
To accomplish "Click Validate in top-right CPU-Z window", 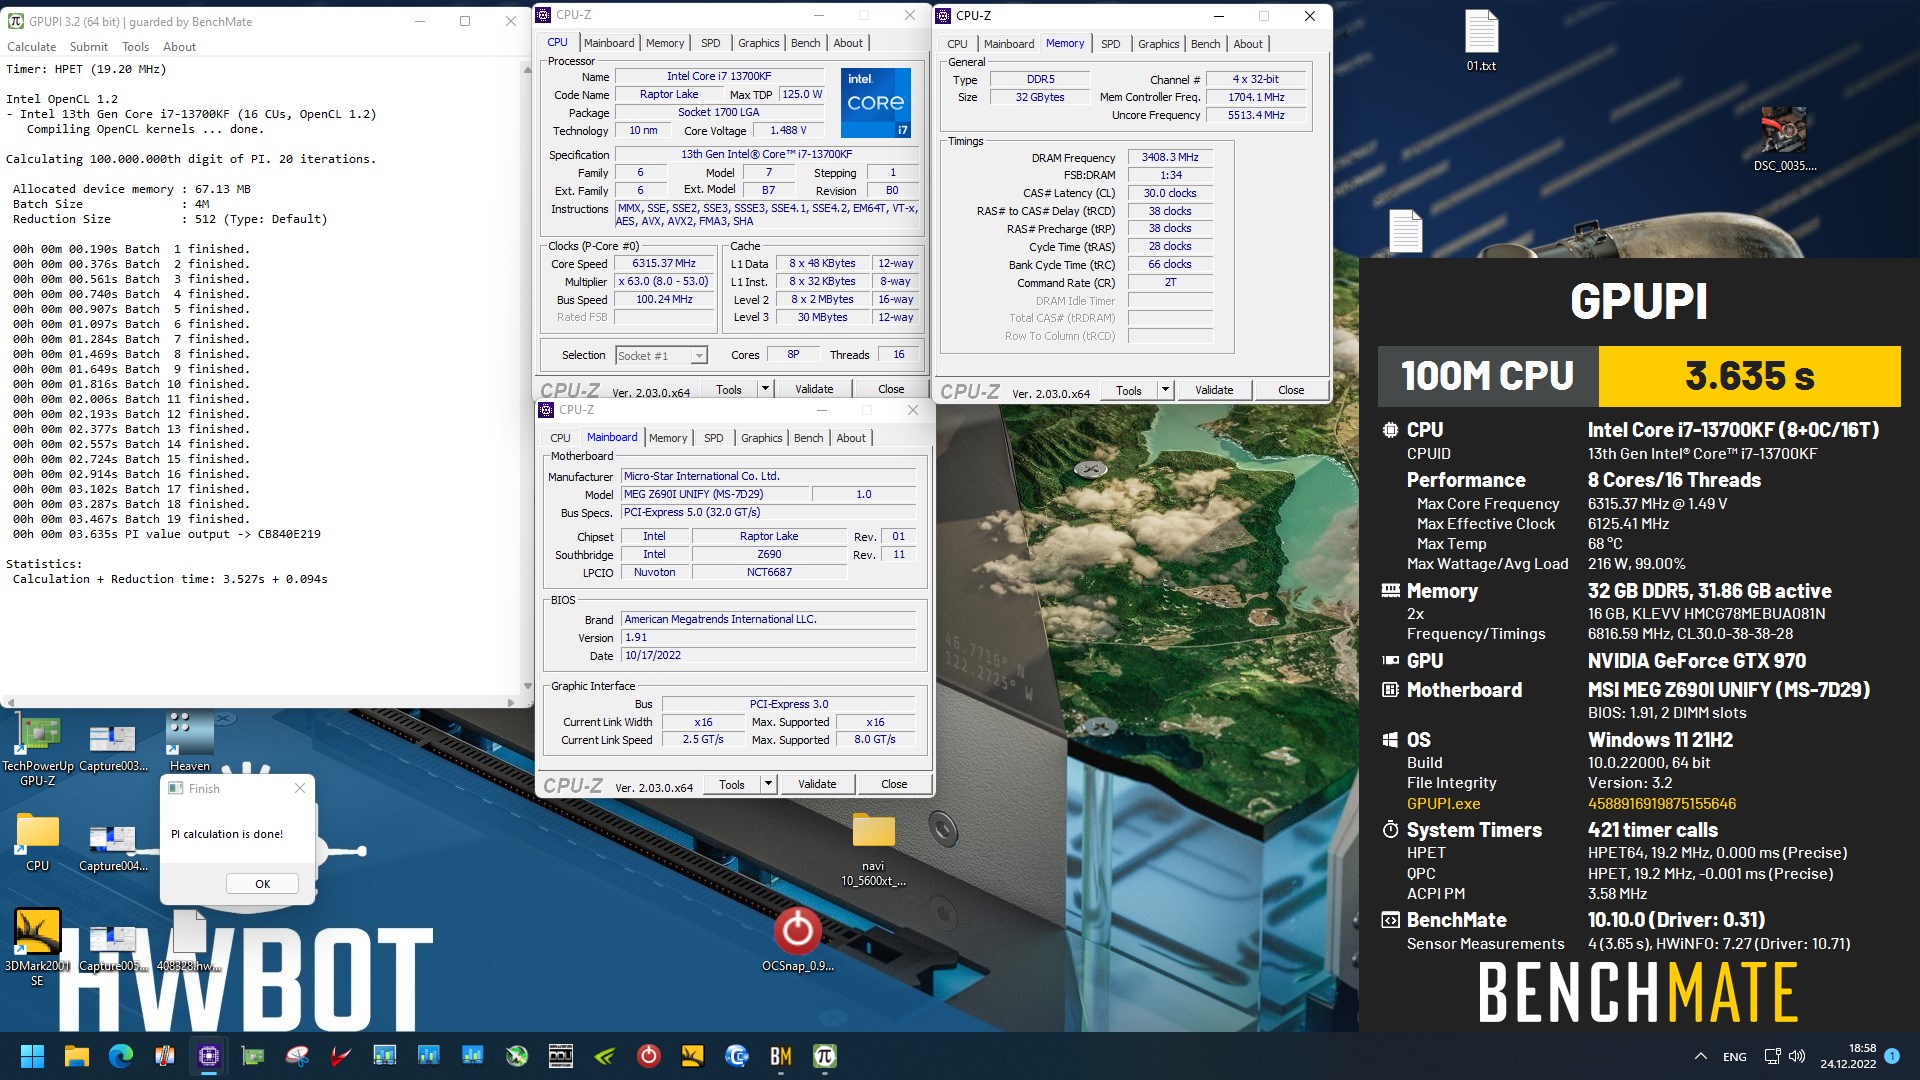I will coord(1214,390).
